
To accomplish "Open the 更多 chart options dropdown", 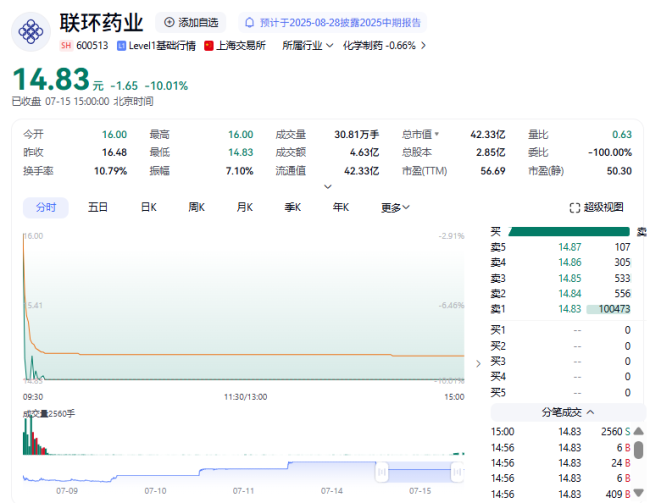I will click(x=395, y=207).
